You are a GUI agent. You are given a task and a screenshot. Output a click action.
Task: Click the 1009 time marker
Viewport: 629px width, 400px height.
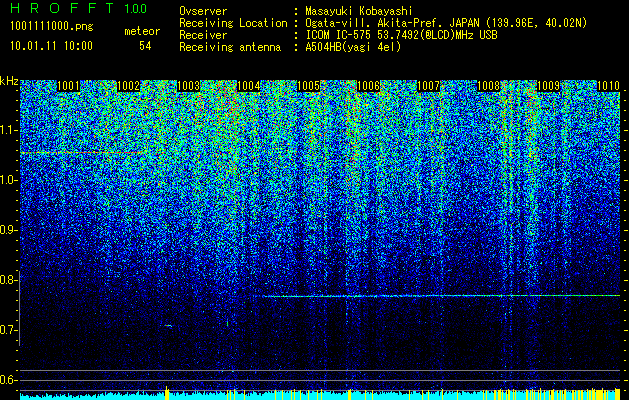tap(548, 86)
